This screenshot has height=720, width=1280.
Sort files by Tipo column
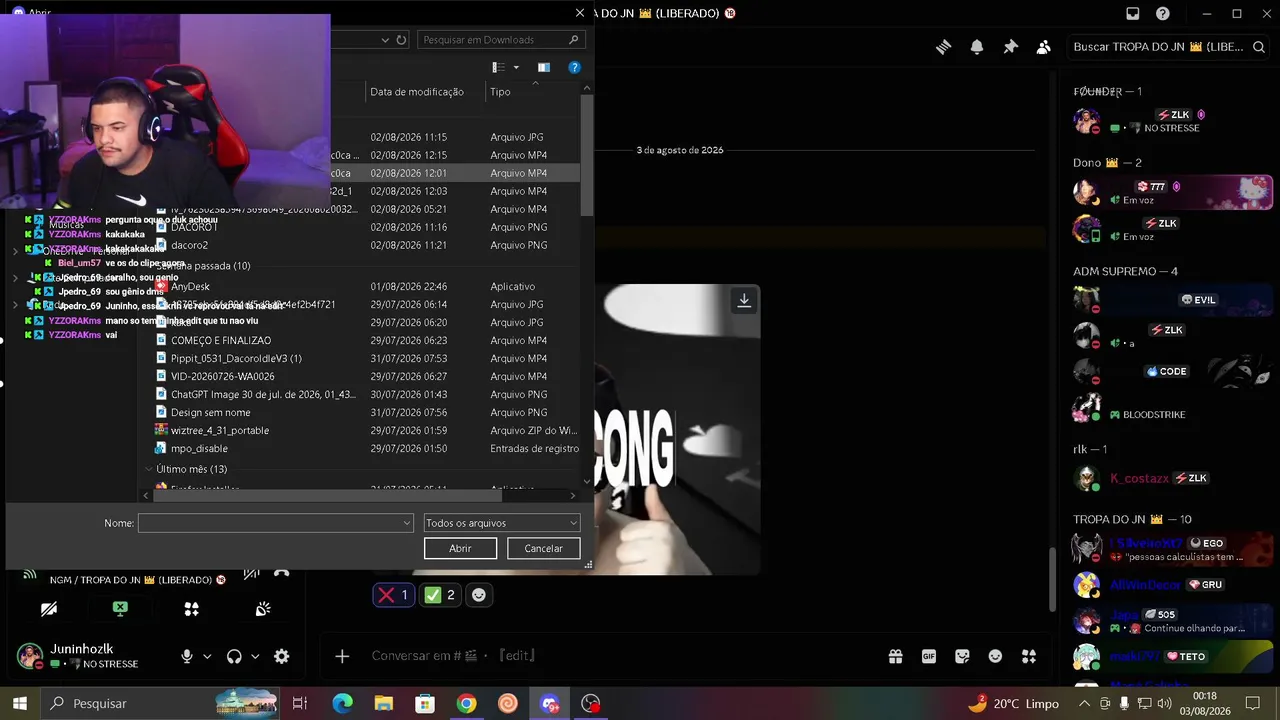pos(530,92)
